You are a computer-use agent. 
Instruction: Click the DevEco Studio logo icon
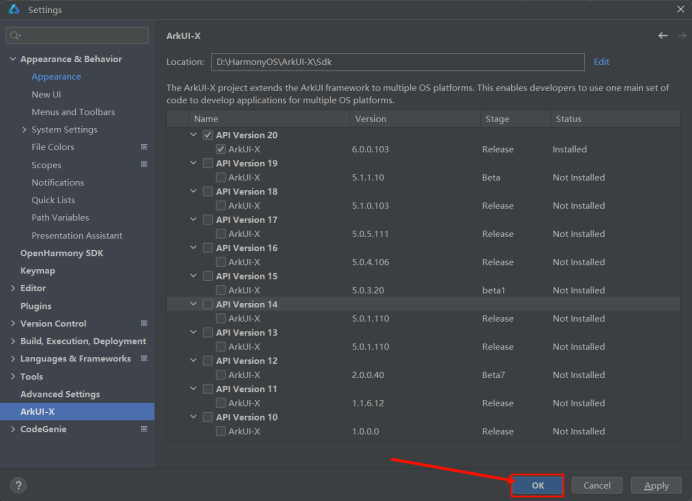click(14, 9)
